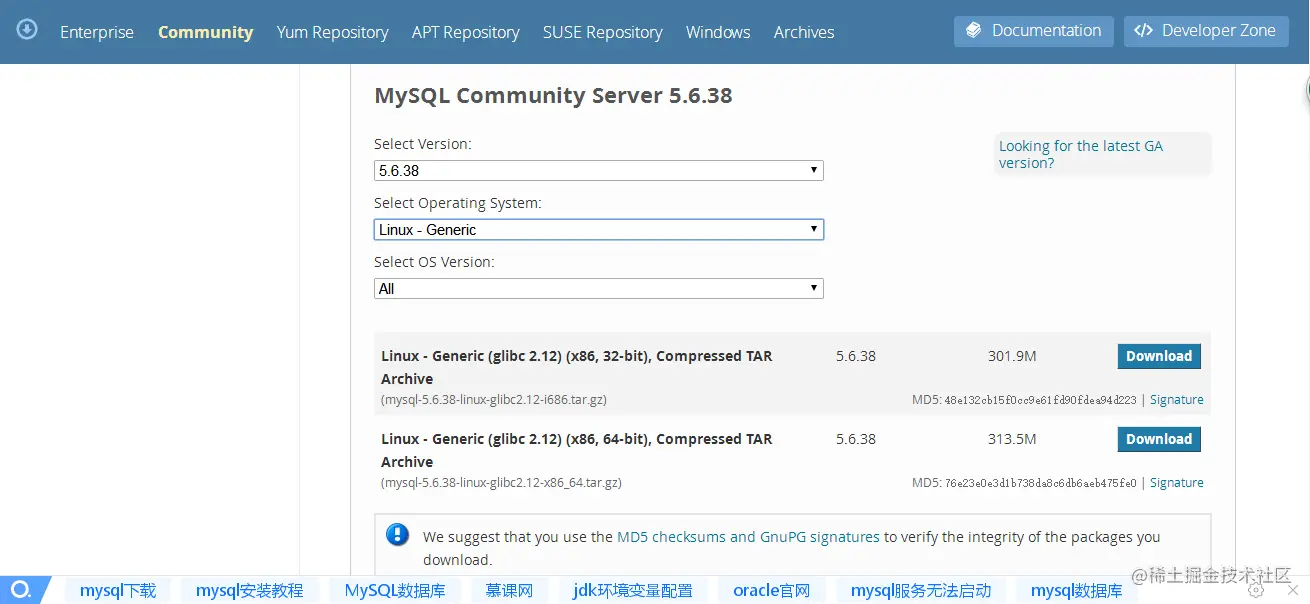
Task: Click the 'jdk环境变量配置' suggestion
Action: coord(633,590)
